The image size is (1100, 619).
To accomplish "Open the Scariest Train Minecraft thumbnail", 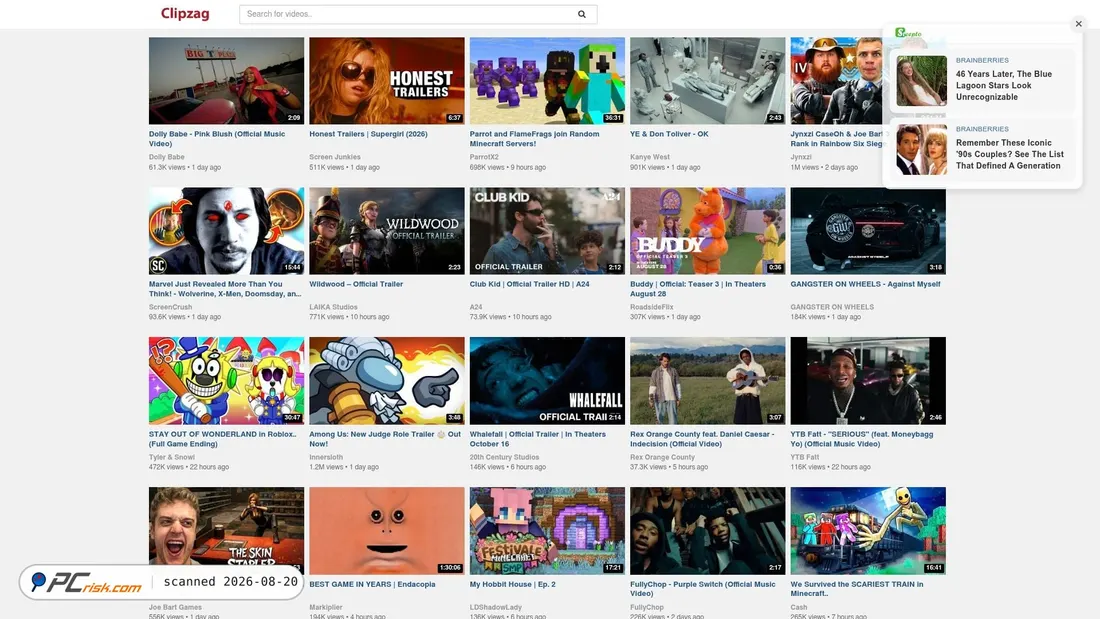I will coord(868,531).
